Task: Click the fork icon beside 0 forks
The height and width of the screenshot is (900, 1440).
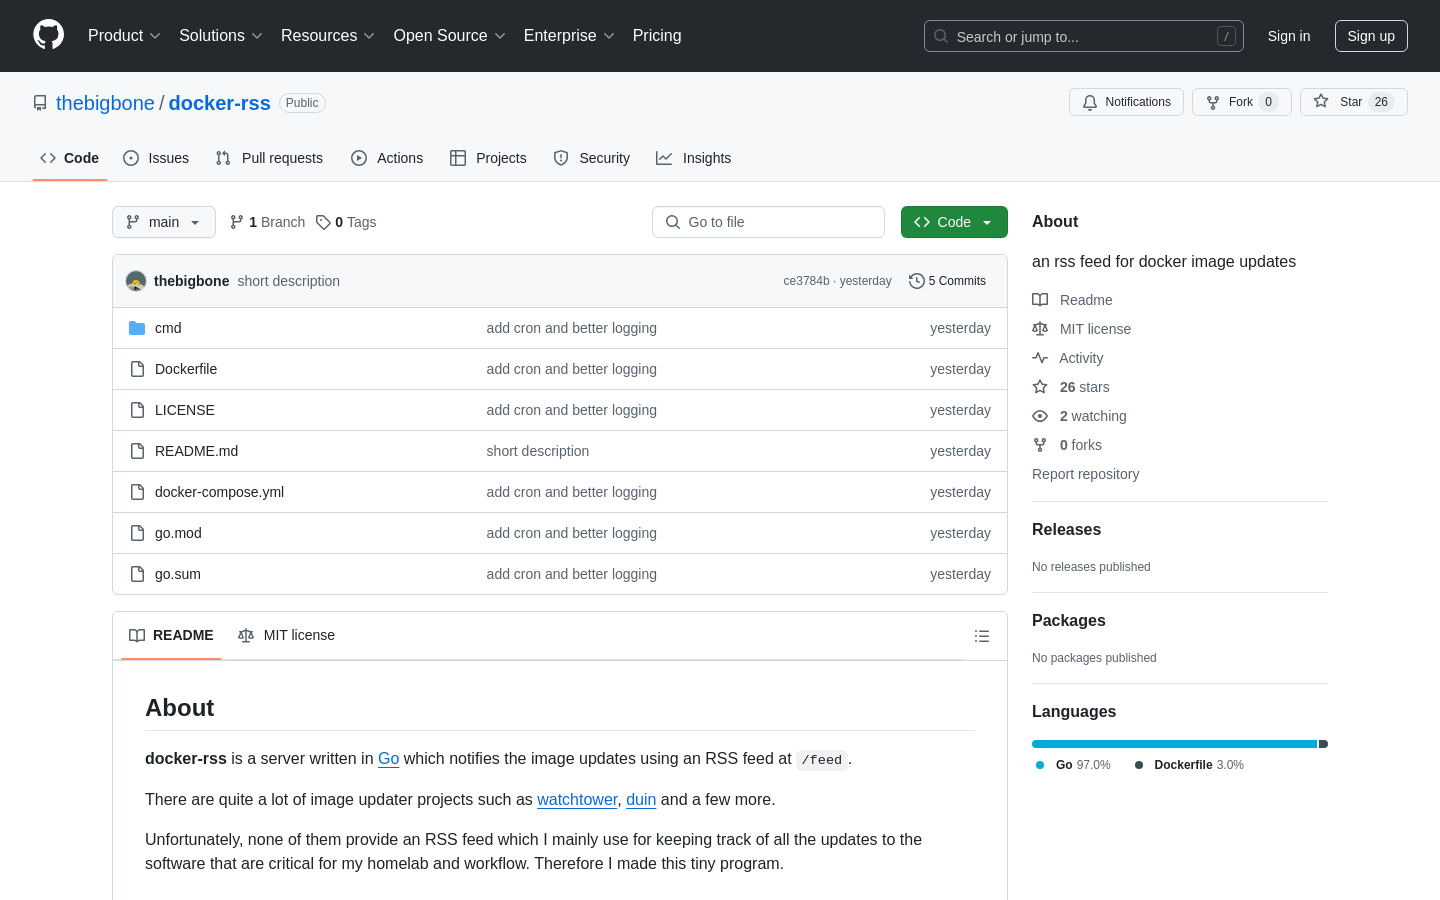Action: point(1040,445)
